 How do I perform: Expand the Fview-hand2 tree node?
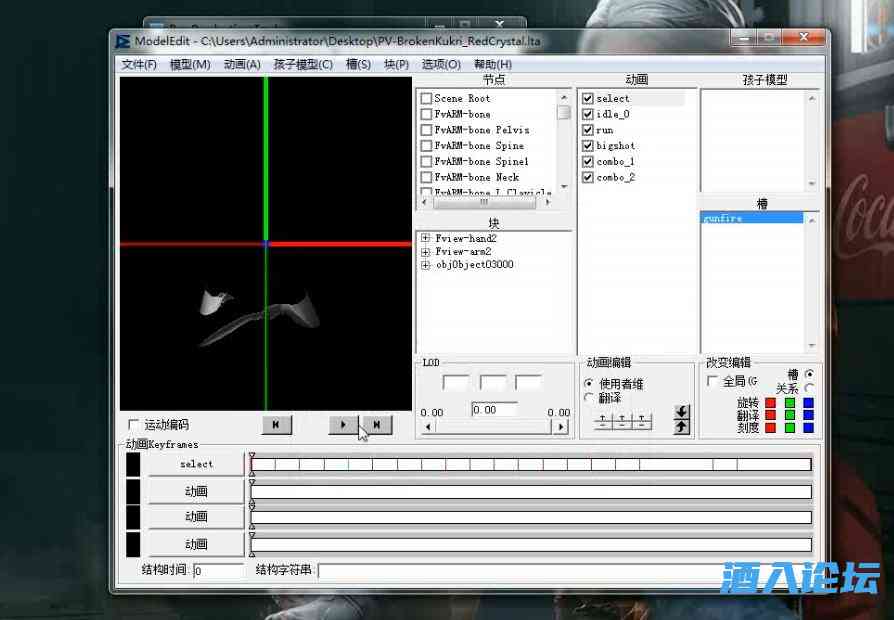426,239
